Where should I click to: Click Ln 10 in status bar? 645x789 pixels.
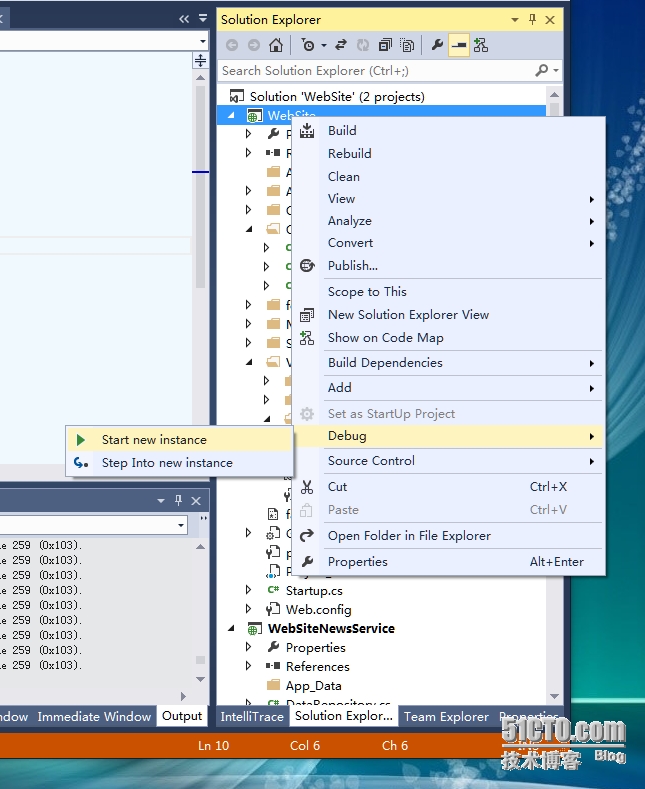coord(213,745)
